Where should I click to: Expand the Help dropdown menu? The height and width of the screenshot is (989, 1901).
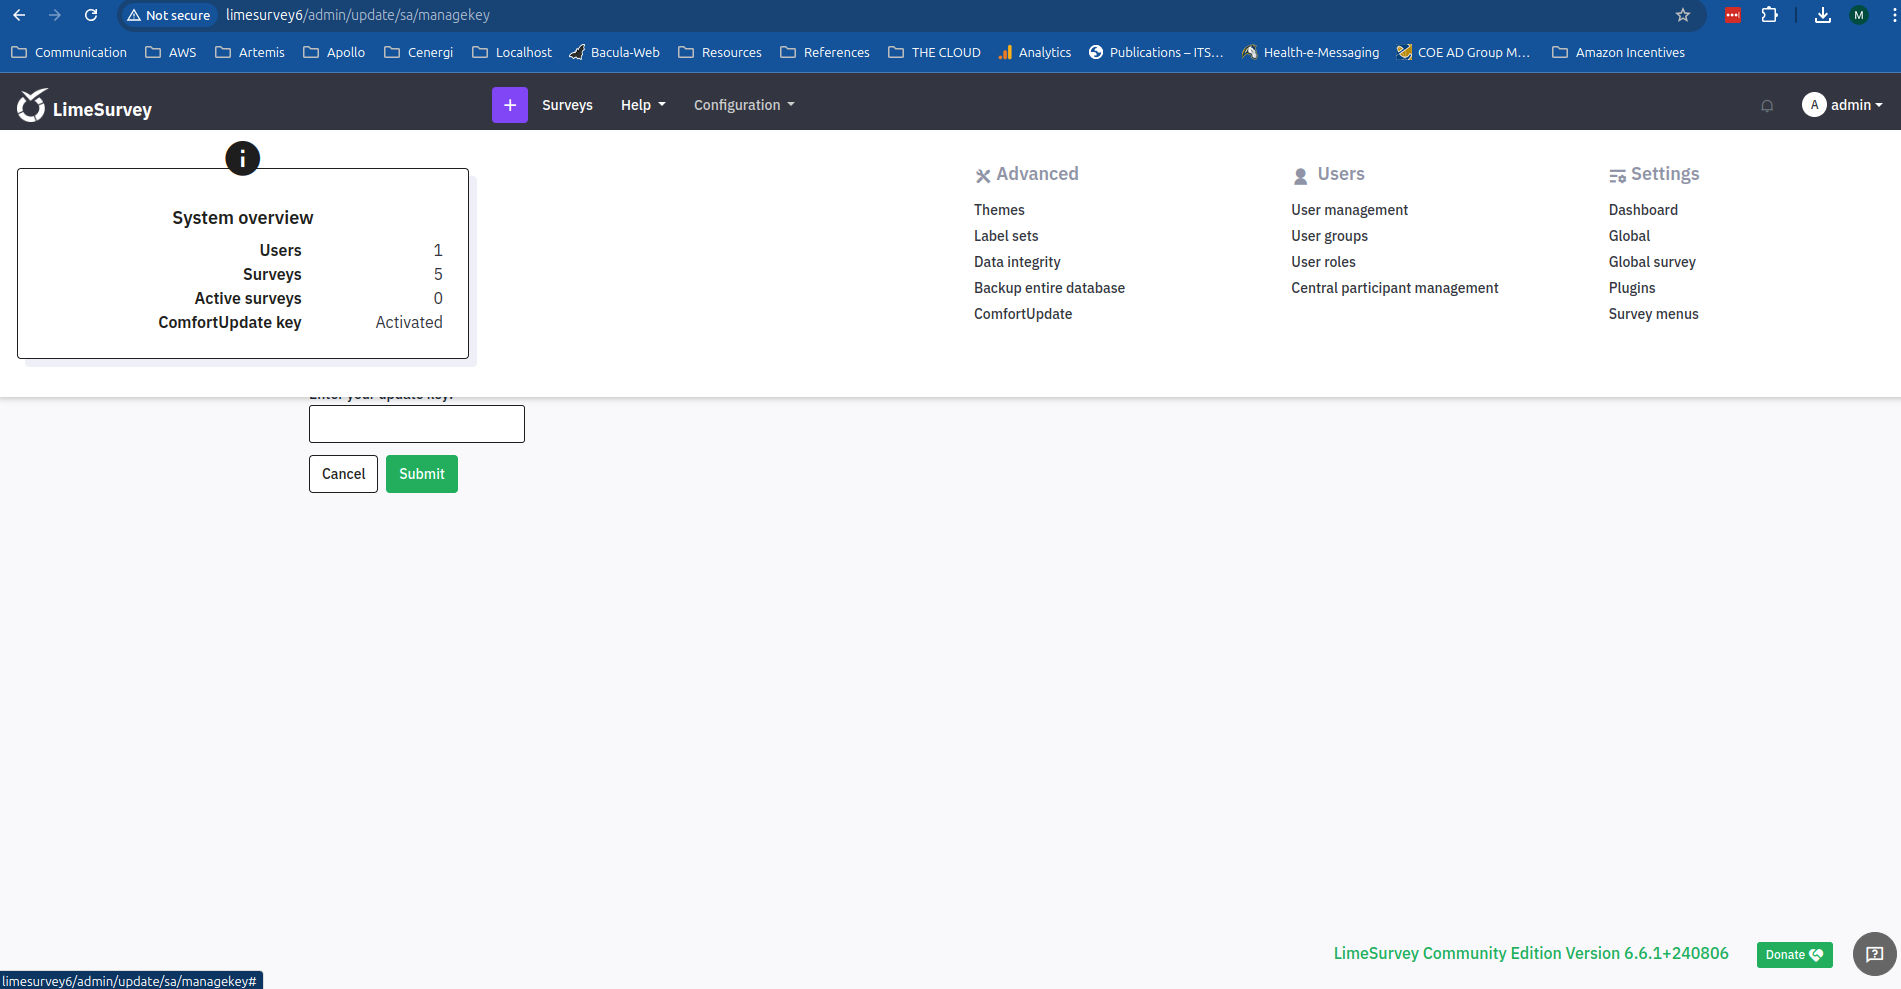tap(642, 105)
